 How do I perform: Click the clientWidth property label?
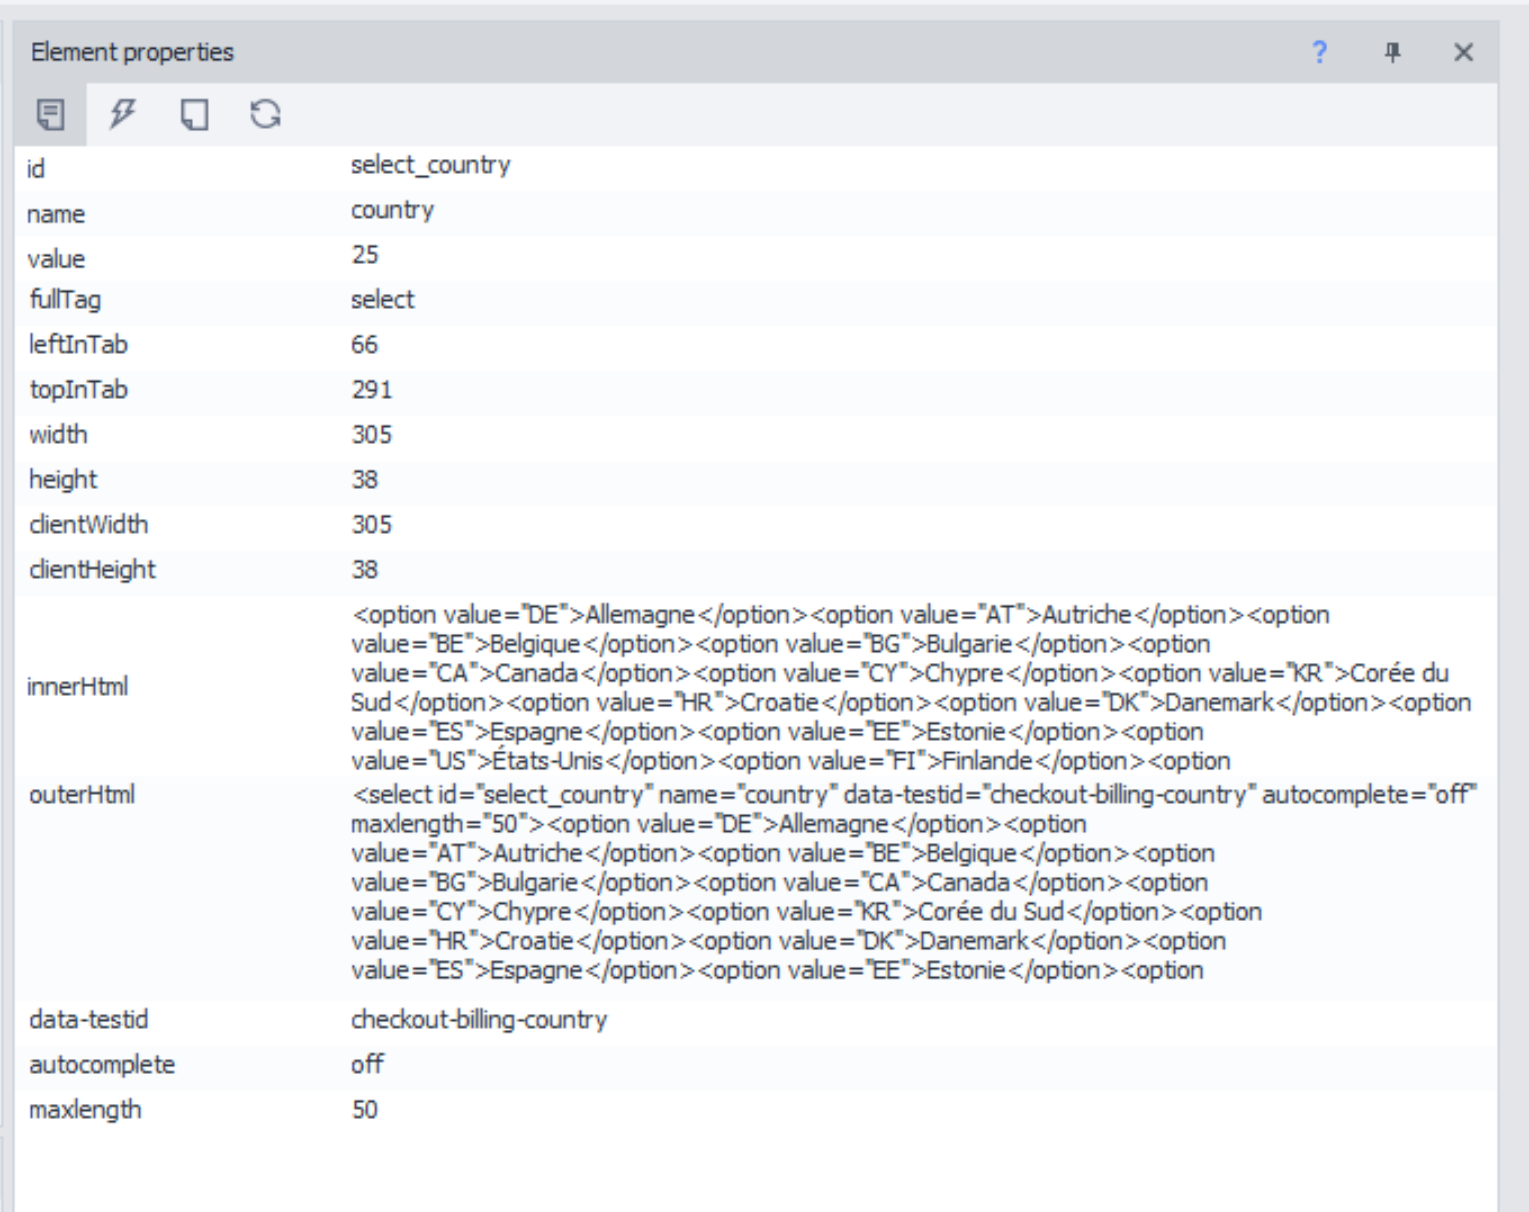click(x=88, y=525)
